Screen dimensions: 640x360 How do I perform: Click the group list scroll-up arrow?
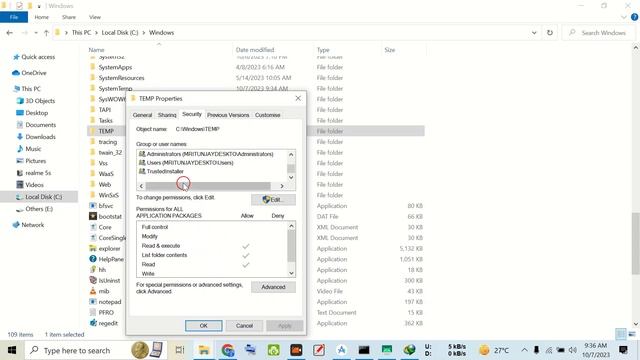(291, 154)
